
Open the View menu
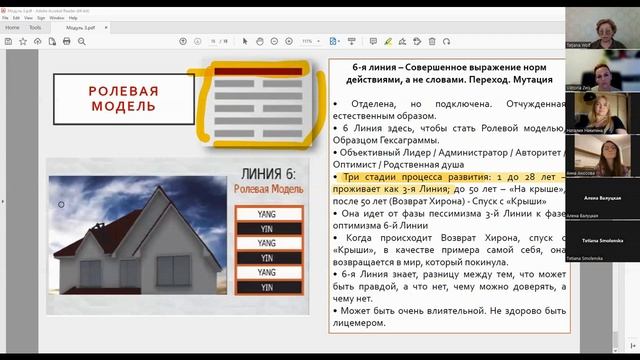point(28,18)
